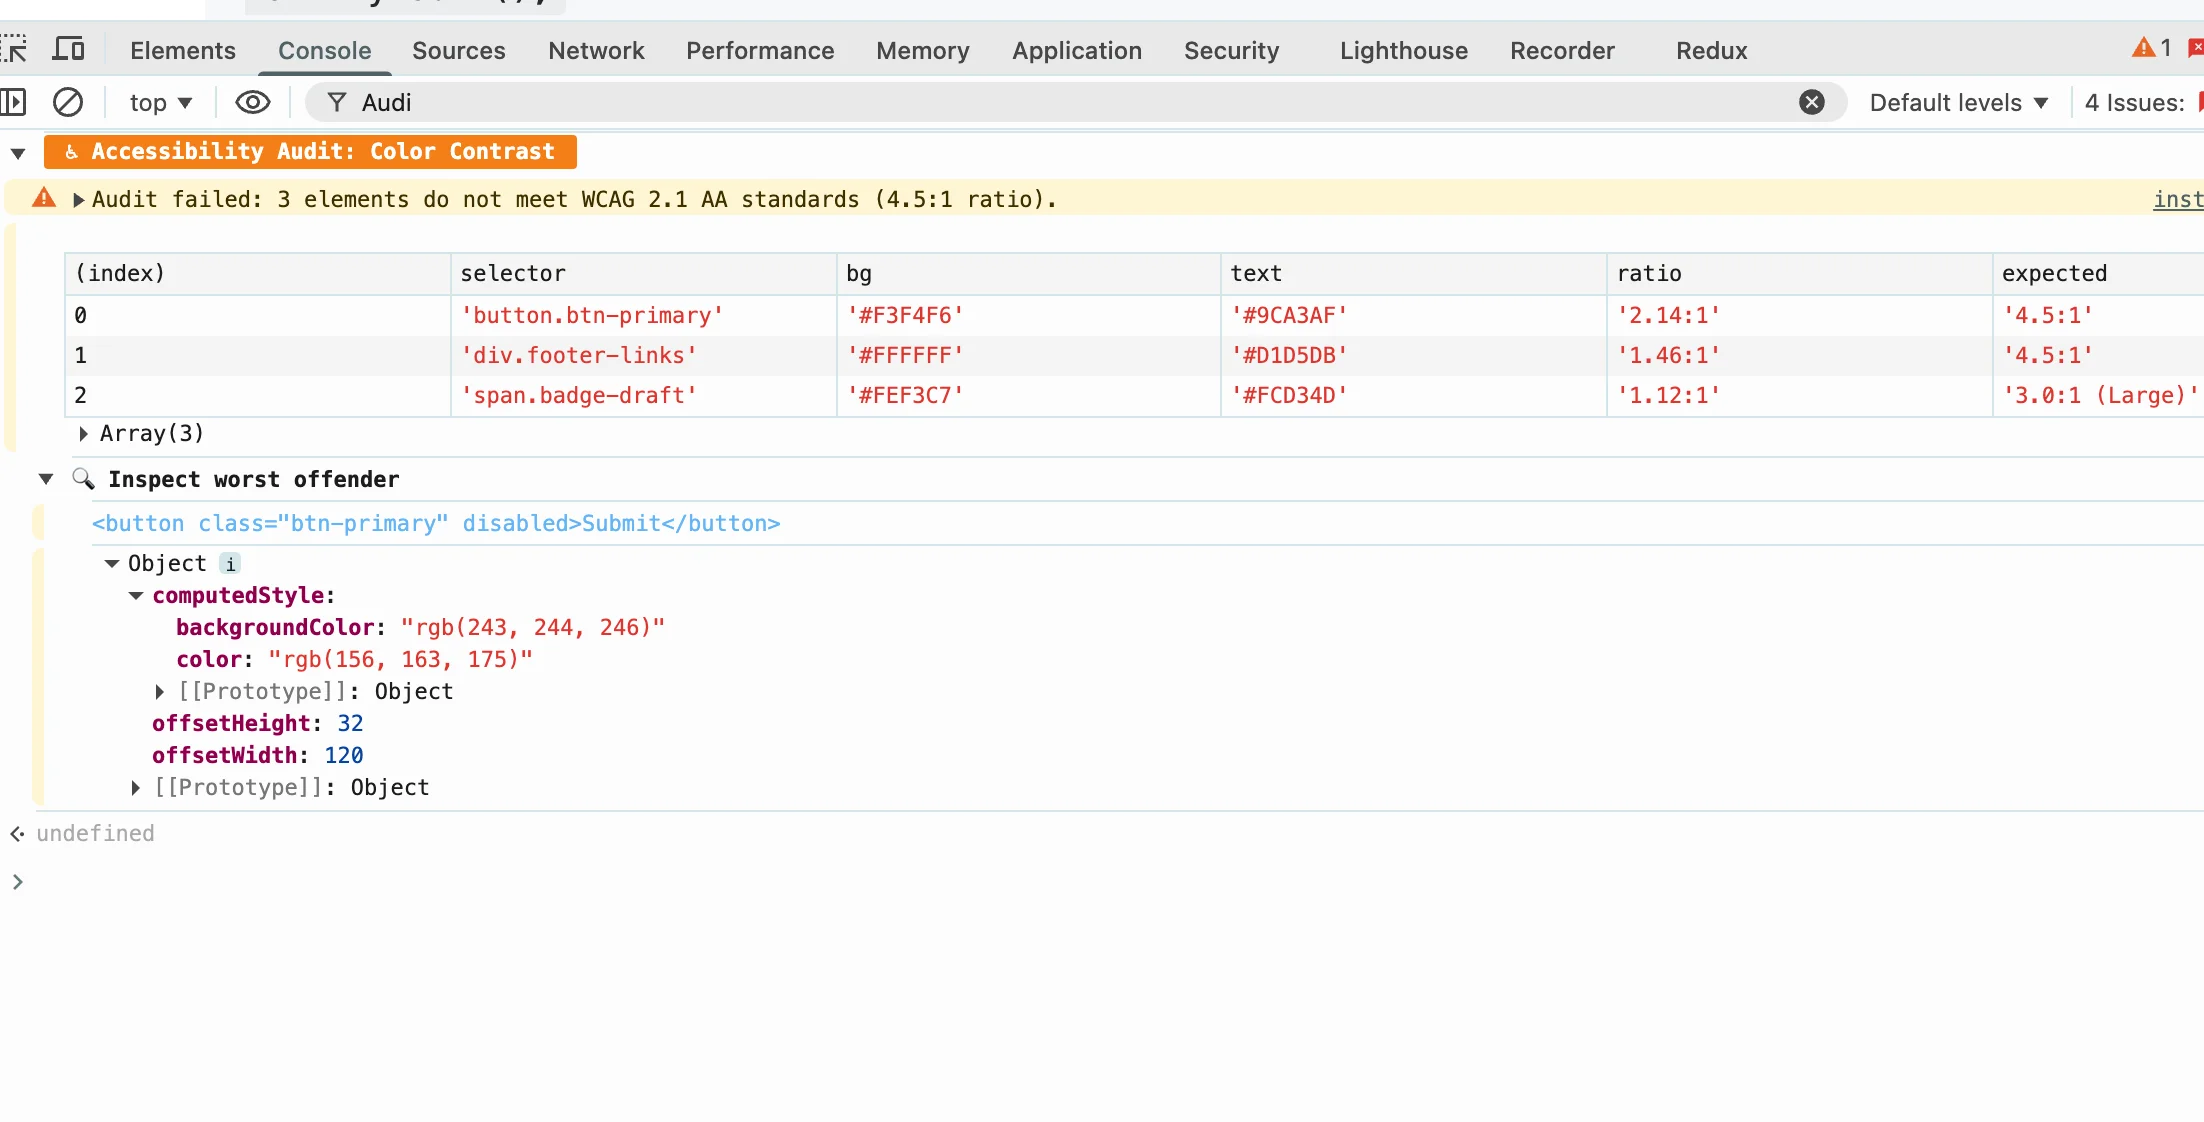Screen dimensions: 2204x1122
Task: Click the color rgb(156, 163, 175) value
Action: pos(401,660)
